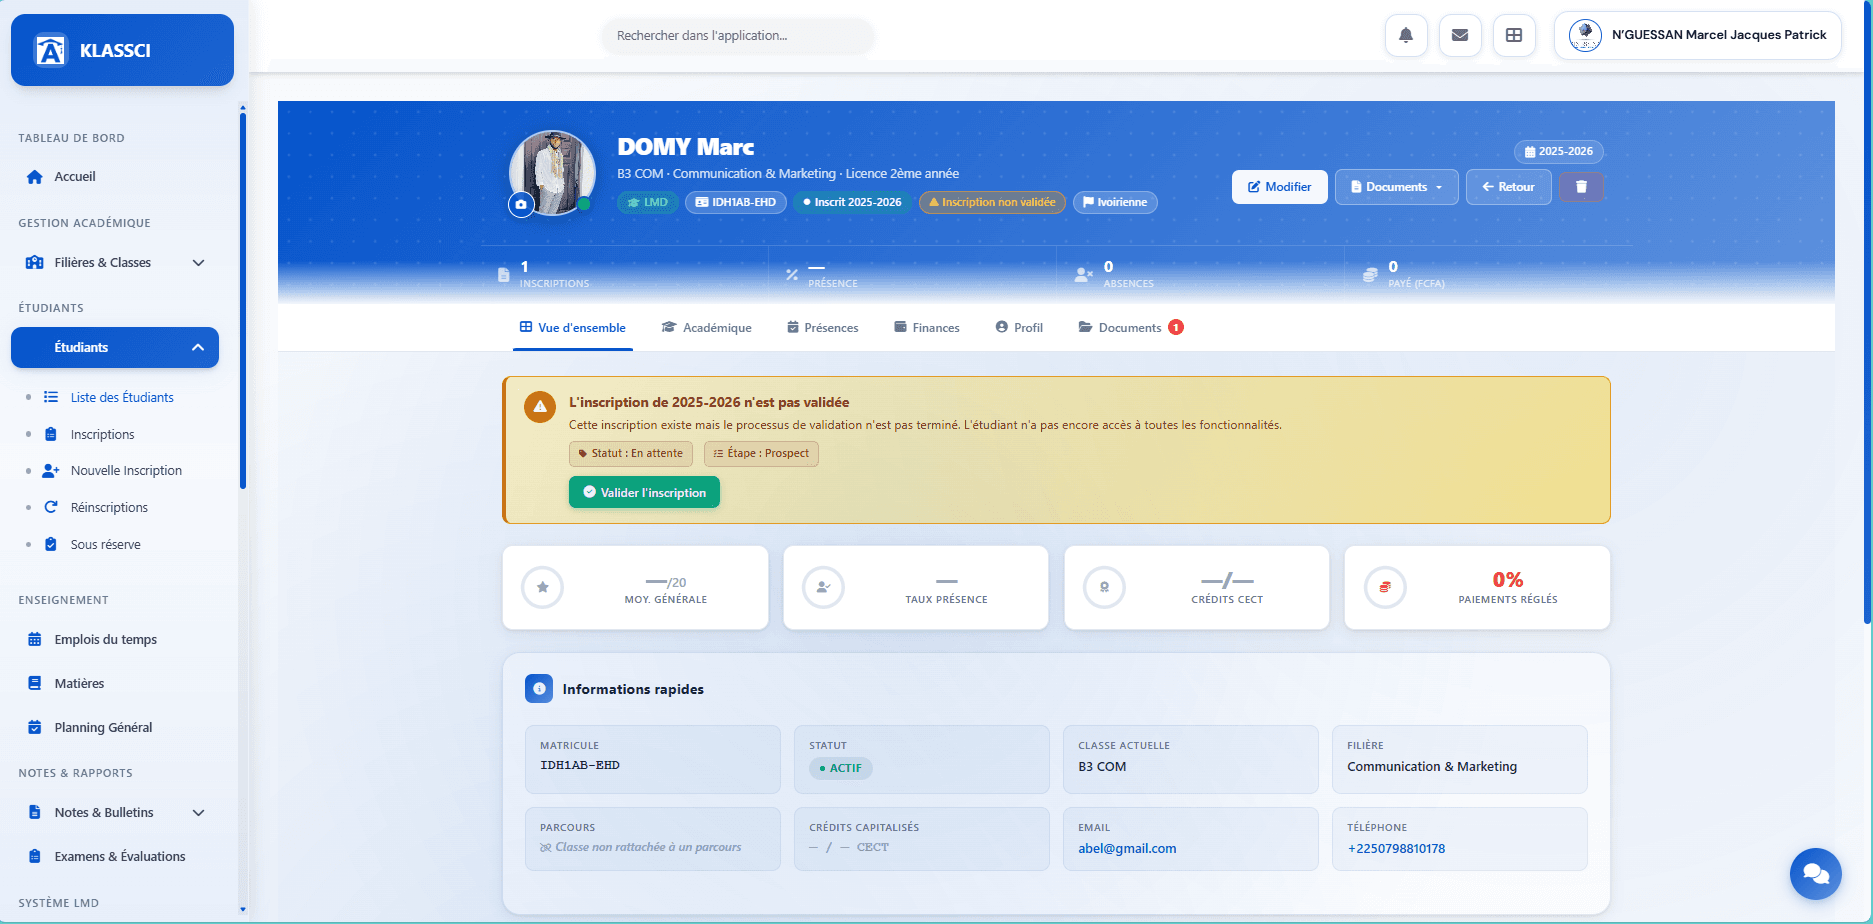The height and width of the screenshot is (924, 1873).
Task: Open Nouvelle Inscription in sidebar
Action: (x=126, y=470)
